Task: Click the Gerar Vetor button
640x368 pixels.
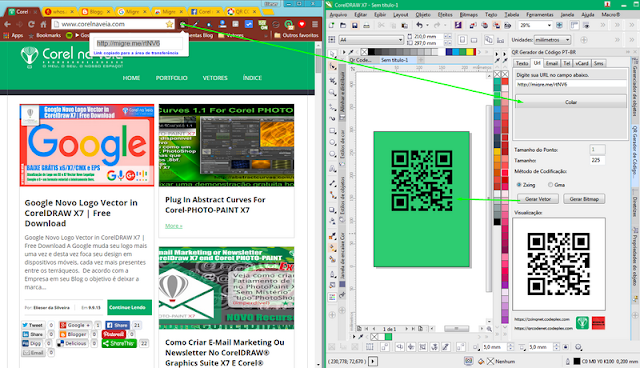Action: (538, 199)
